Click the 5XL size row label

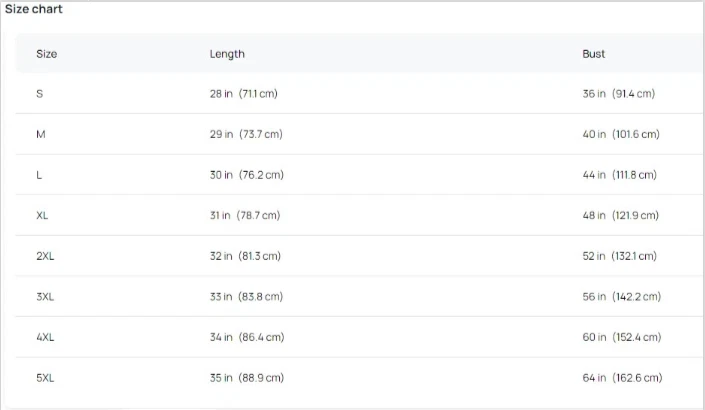click(x=45, y=378)
